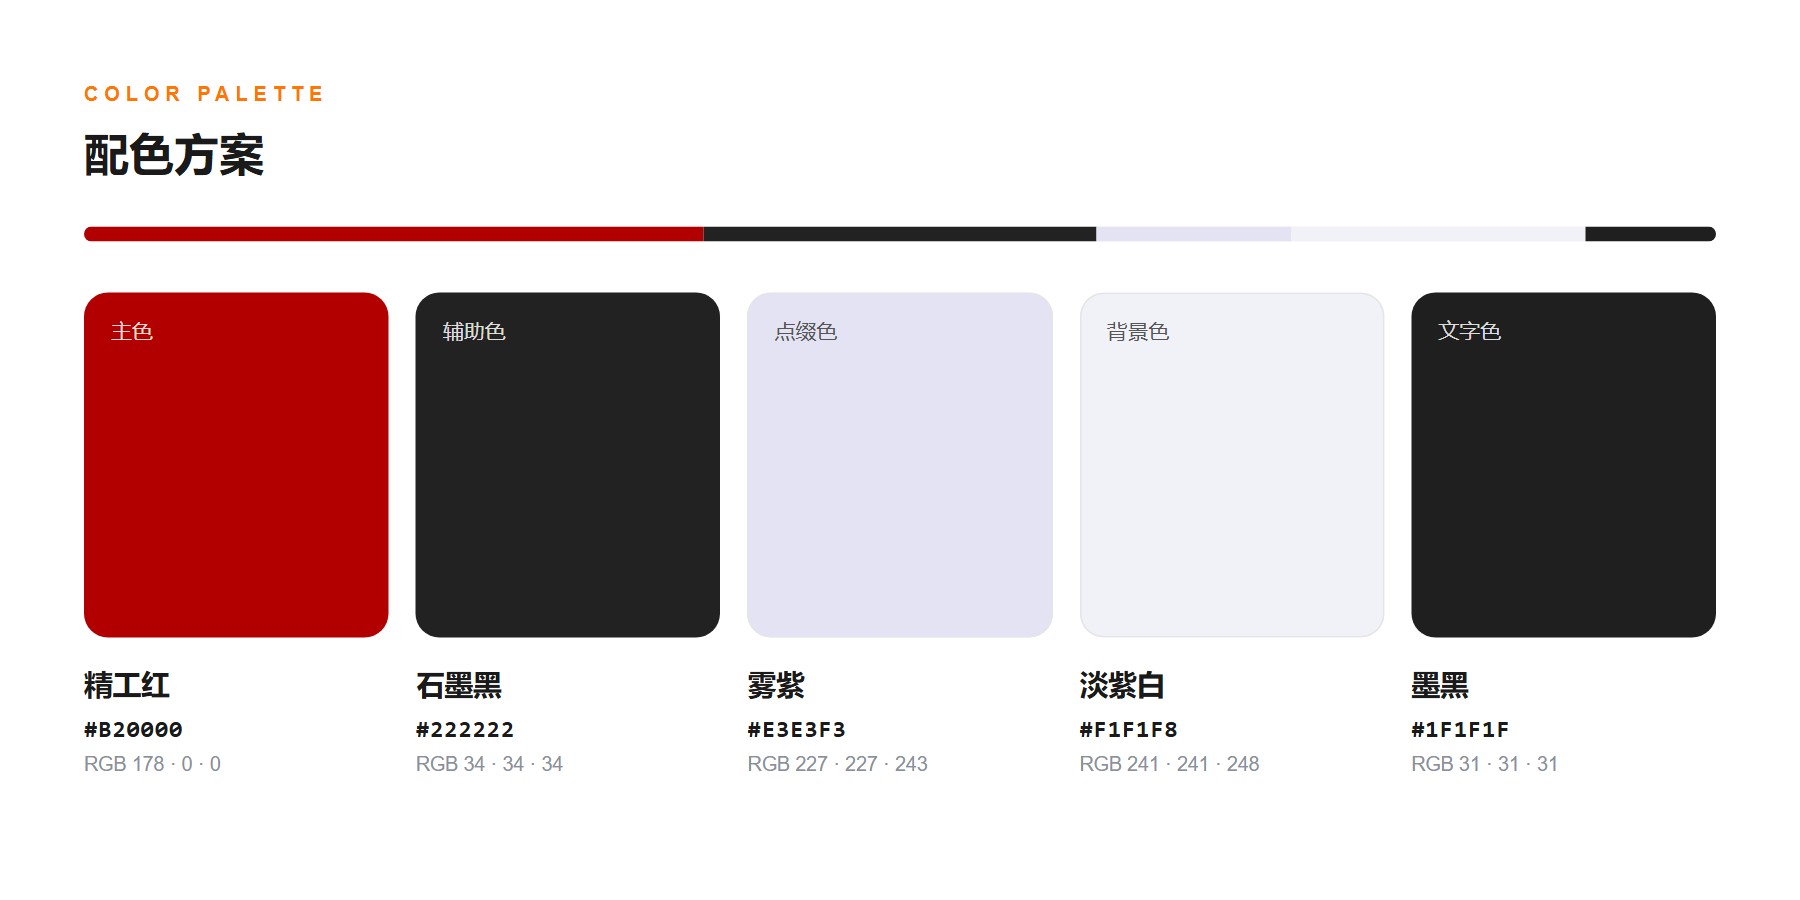Select the 文字色 ink black swatch
1800x900 pixels.
[1564, 464]
